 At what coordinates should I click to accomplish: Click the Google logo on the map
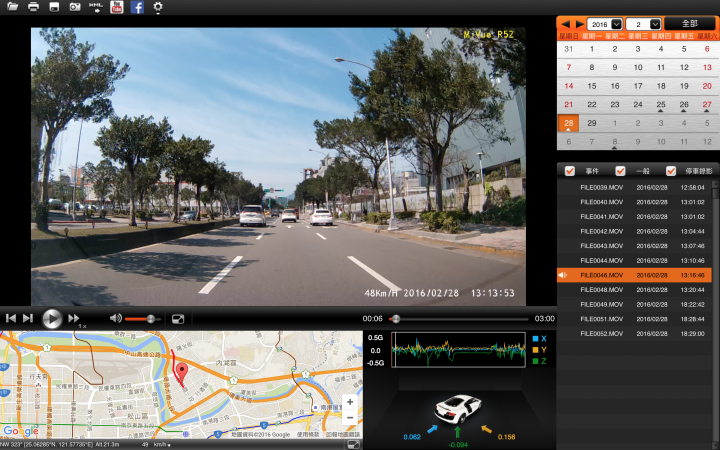point(21,431)
